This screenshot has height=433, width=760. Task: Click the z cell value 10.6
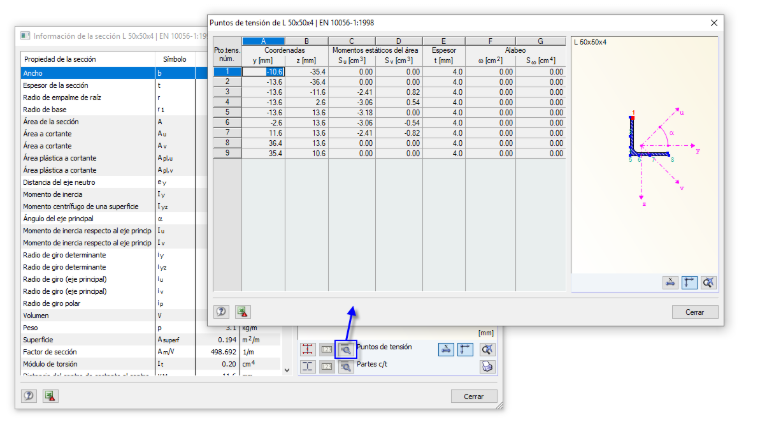click(306, 153)
